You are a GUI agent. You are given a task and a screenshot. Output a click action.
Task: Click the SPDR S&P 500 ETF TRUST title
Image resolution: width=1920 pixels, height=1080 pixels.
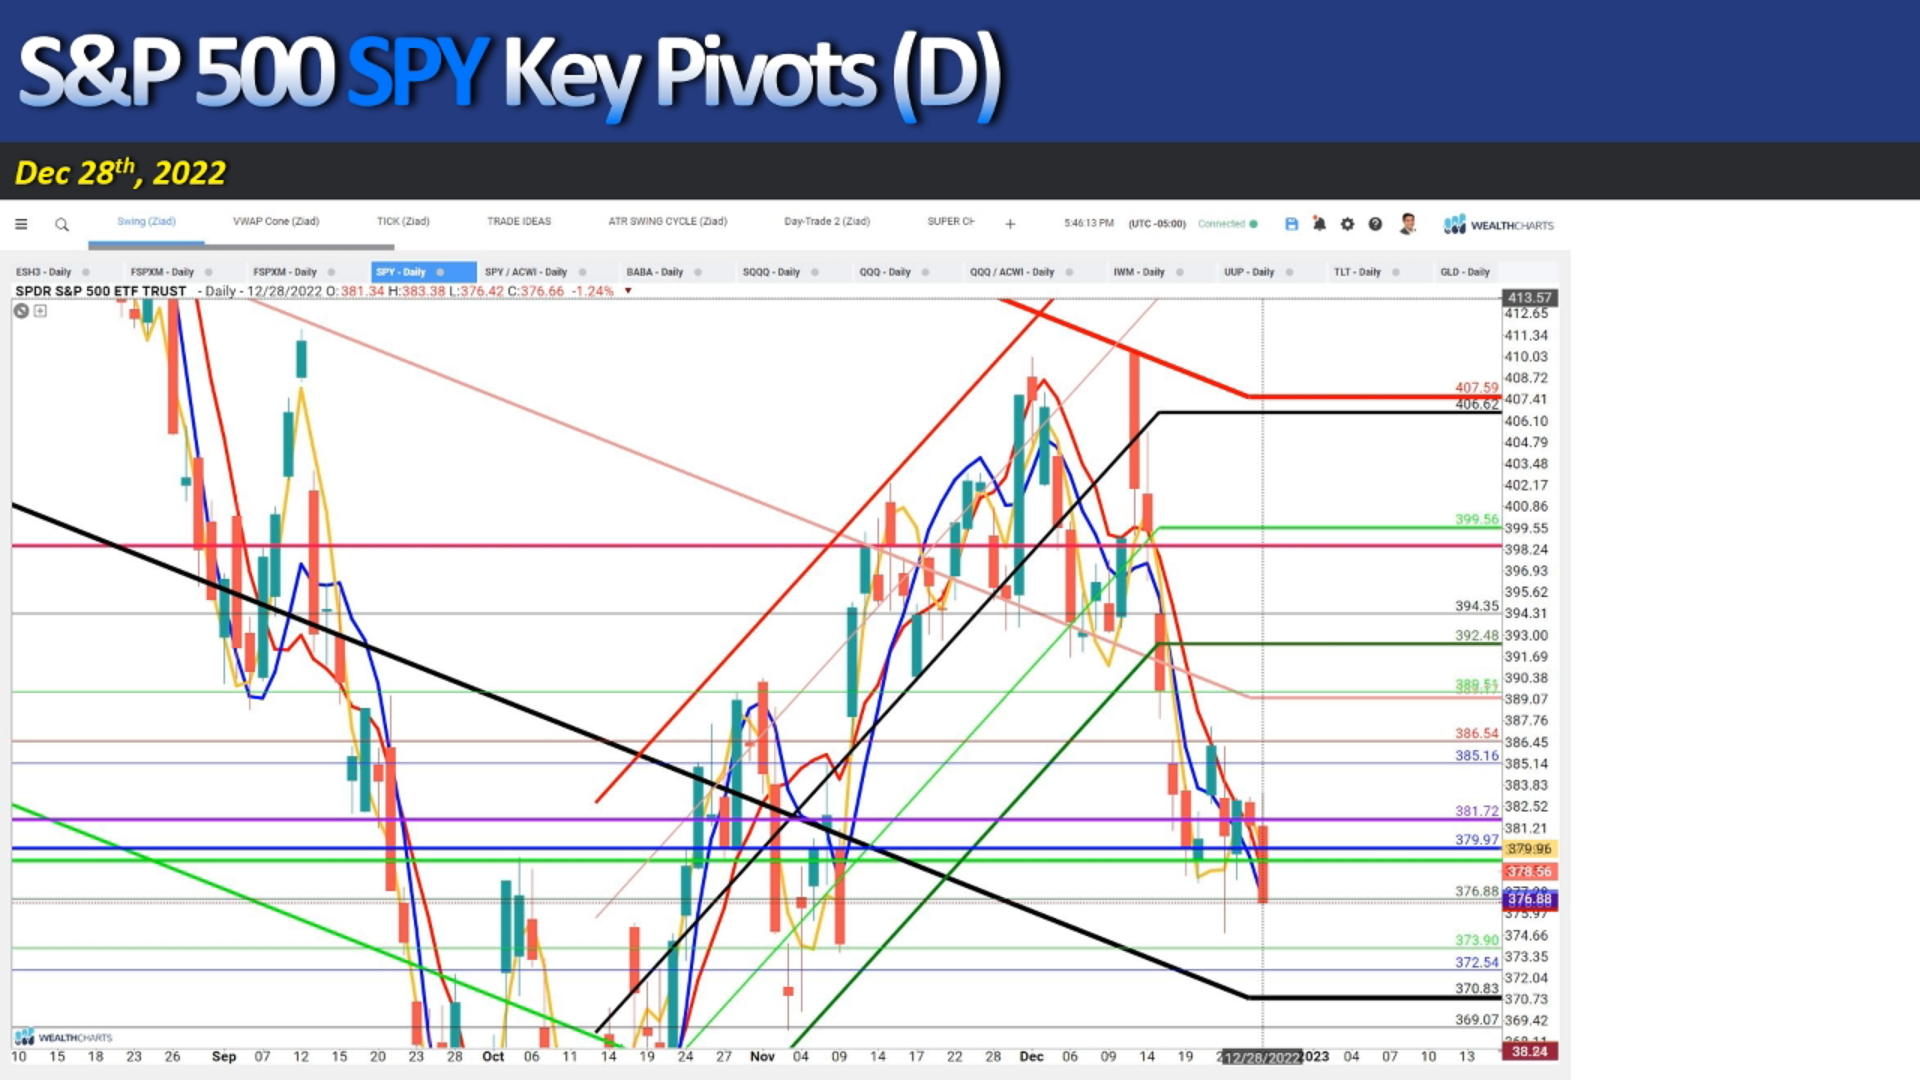101,291
